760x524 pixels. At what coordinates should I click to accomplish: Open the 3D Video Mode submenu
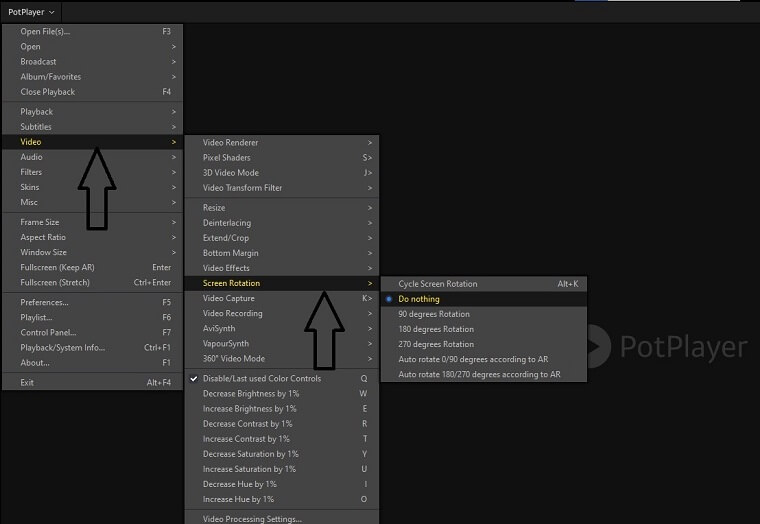(282, 173)
